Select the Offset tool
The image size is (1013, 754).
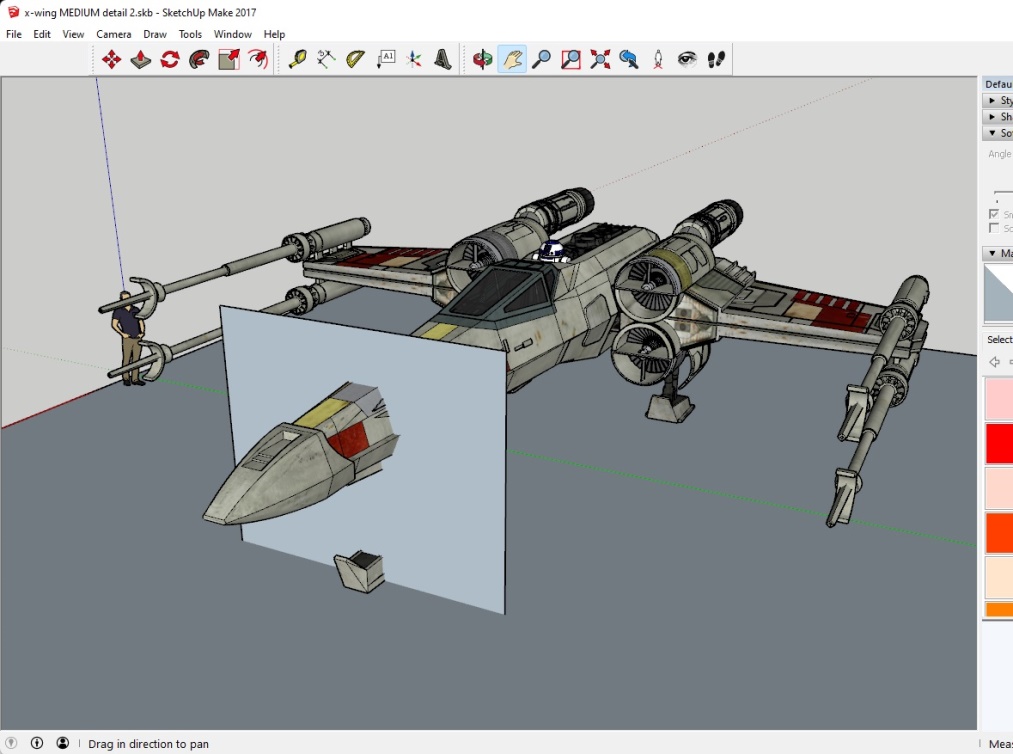(258, 59)
